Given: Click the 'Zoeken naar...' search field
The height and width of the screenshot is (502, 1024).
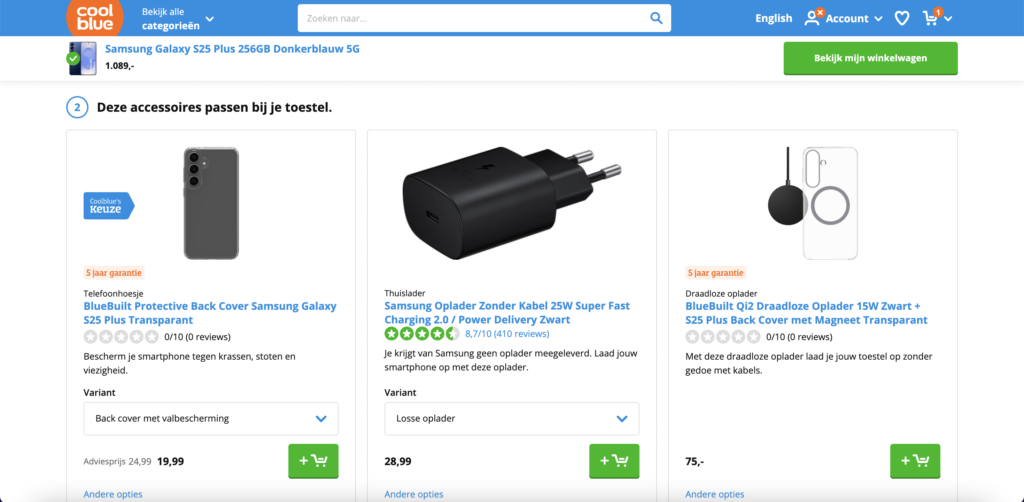Looking at the screenshot, I should (x=470, y=18).
